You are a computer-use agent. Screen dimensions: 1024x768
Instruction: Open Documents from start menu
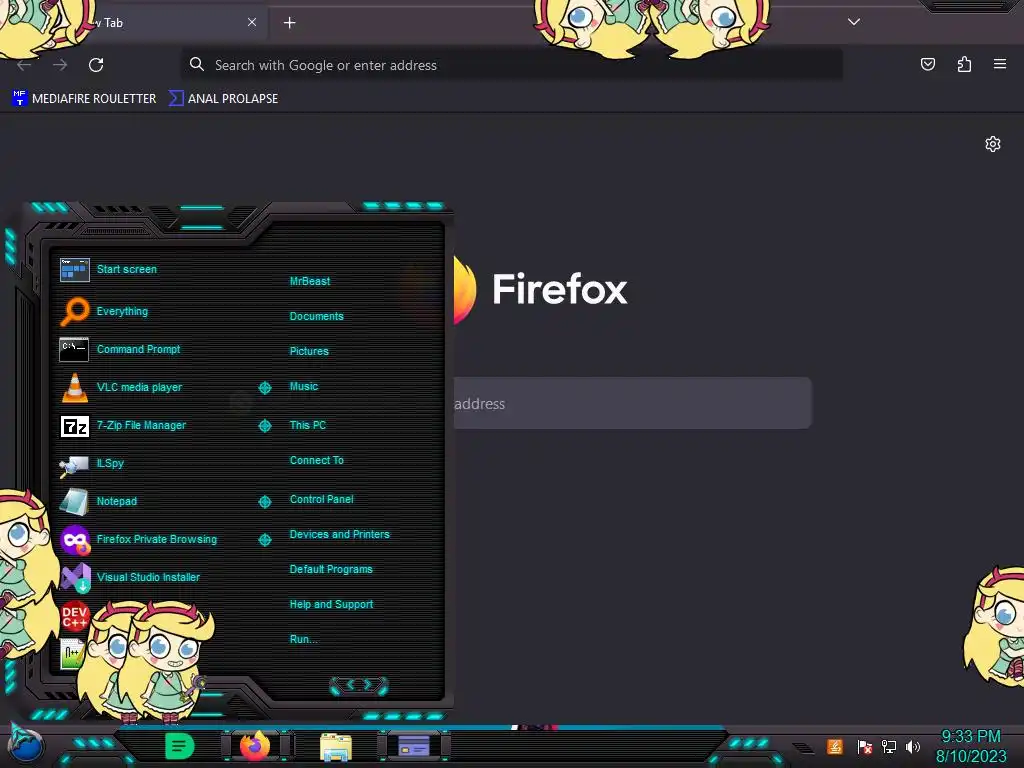[x=316, y=316]
